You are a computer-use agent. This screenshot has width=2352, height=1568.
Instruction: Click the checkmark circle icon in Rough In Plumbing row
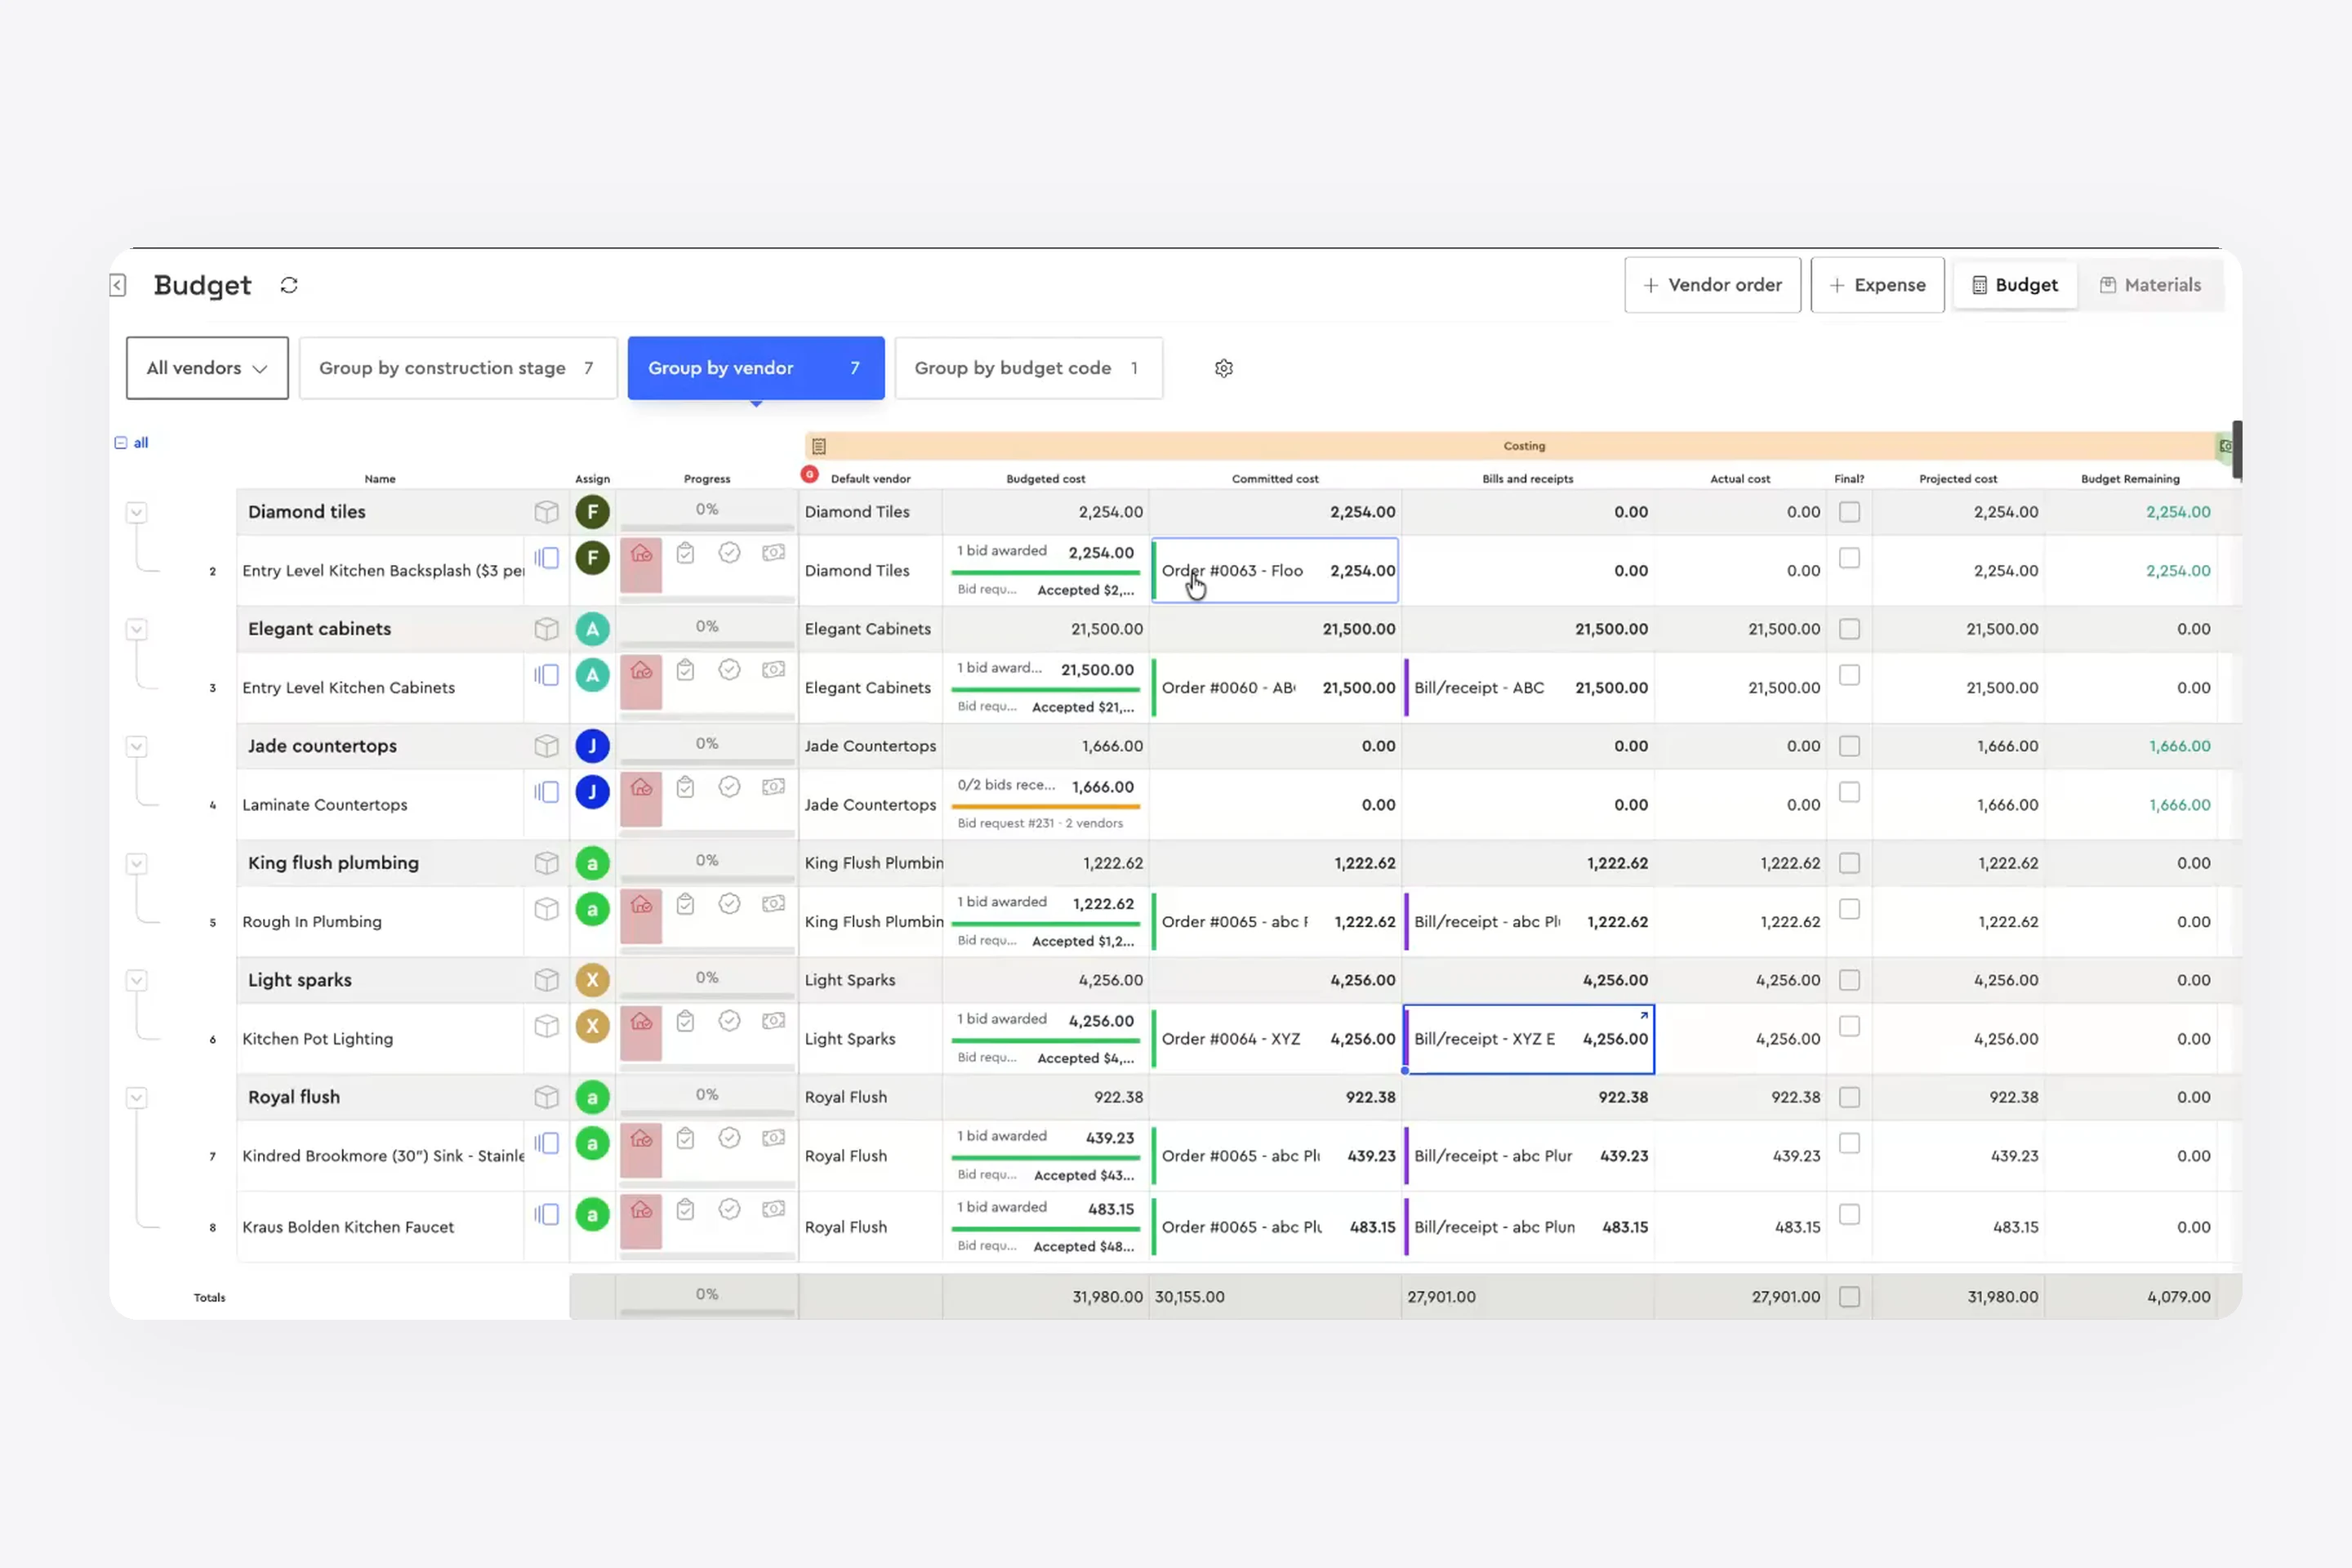(729, 904)
